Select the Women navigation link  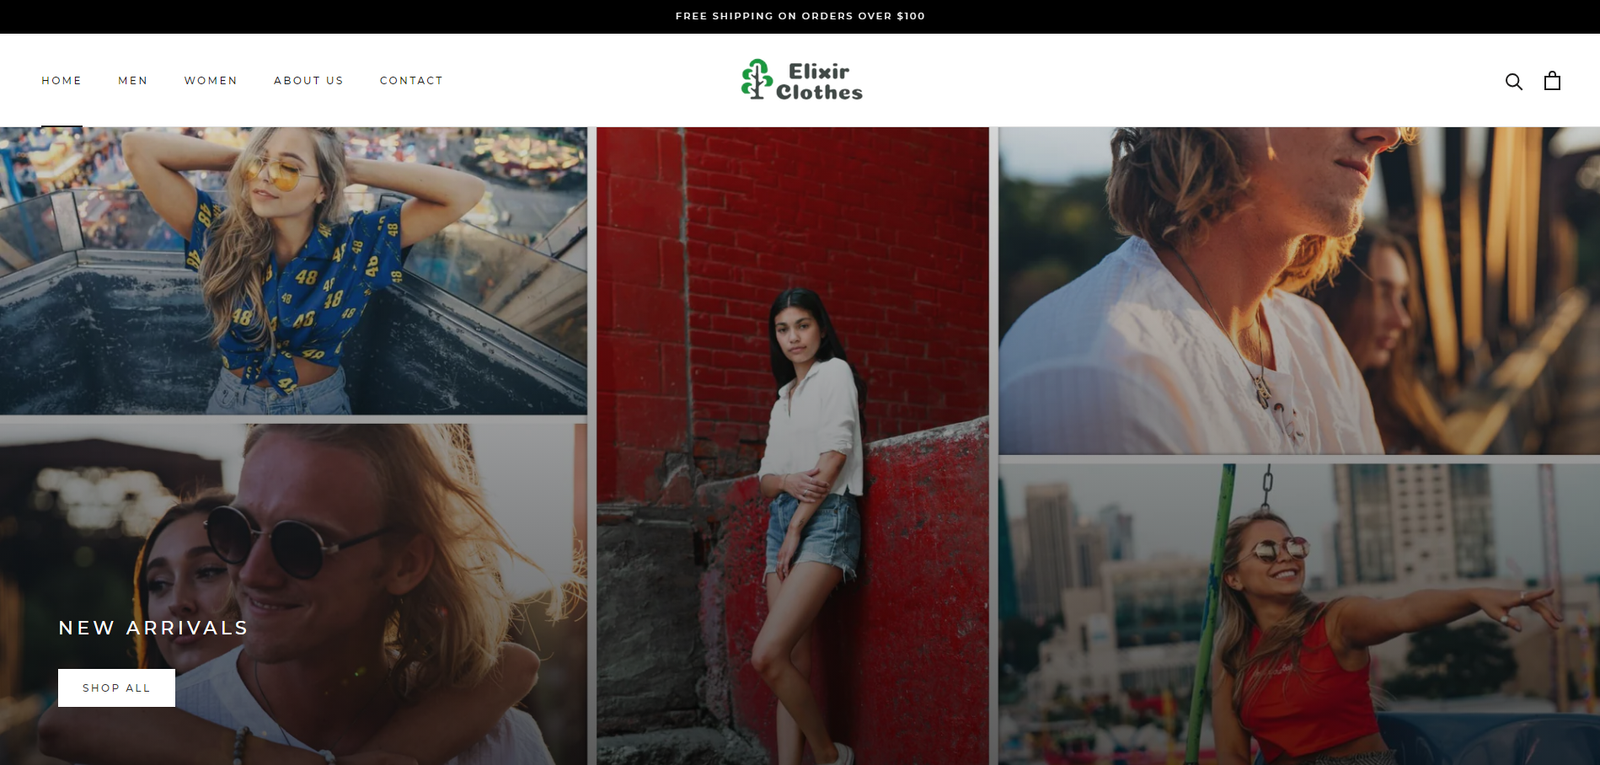tap(210, 81)
